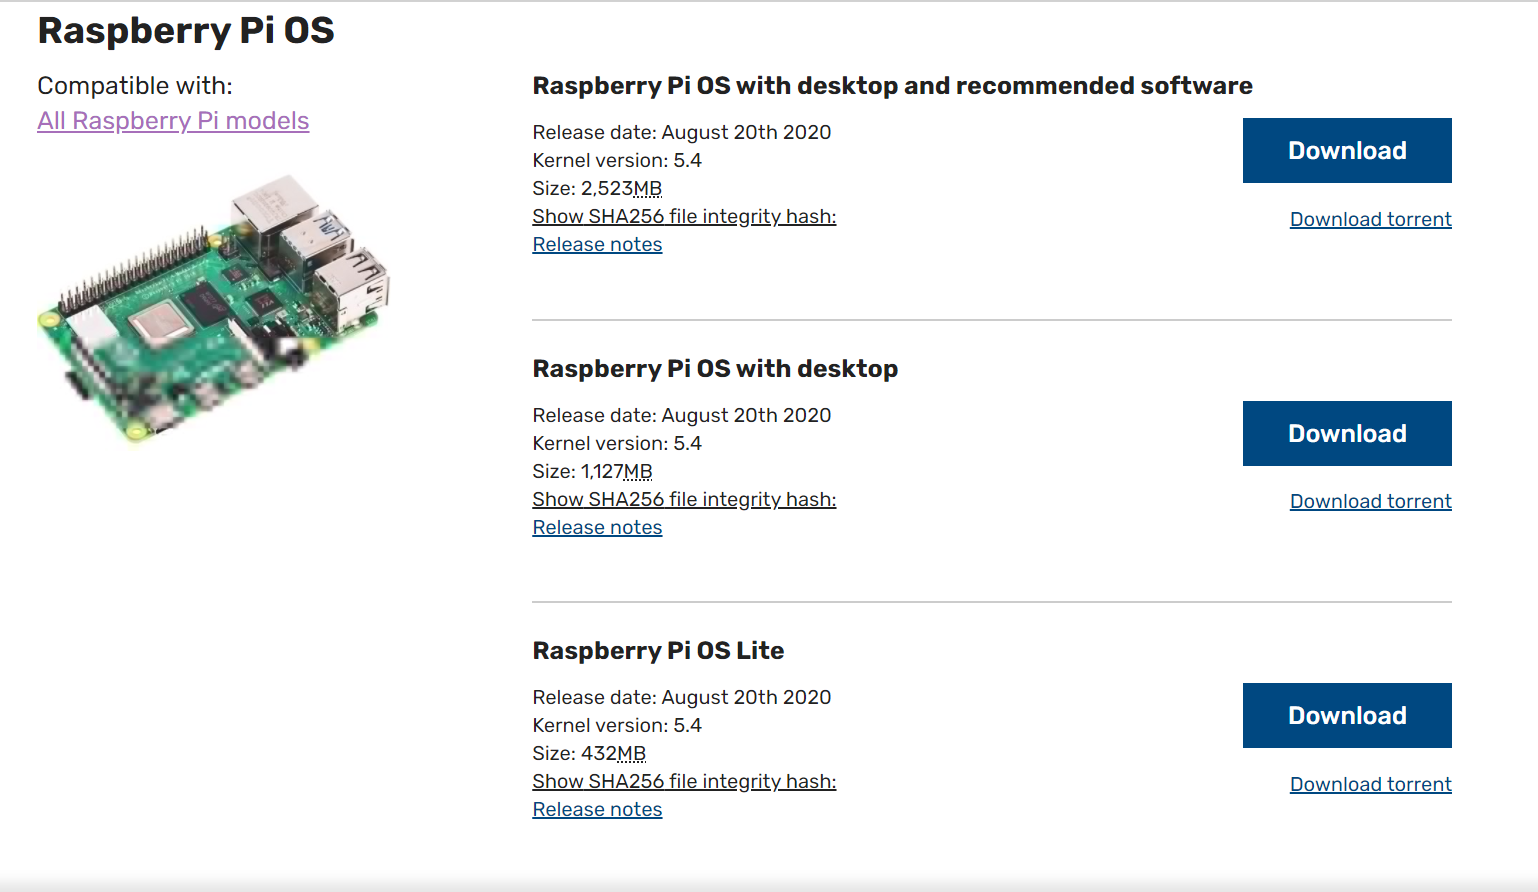Show SHA256 hash for the 2,523MB image
The width and height of the screenshot is (1538, 892).
point(684,216)
